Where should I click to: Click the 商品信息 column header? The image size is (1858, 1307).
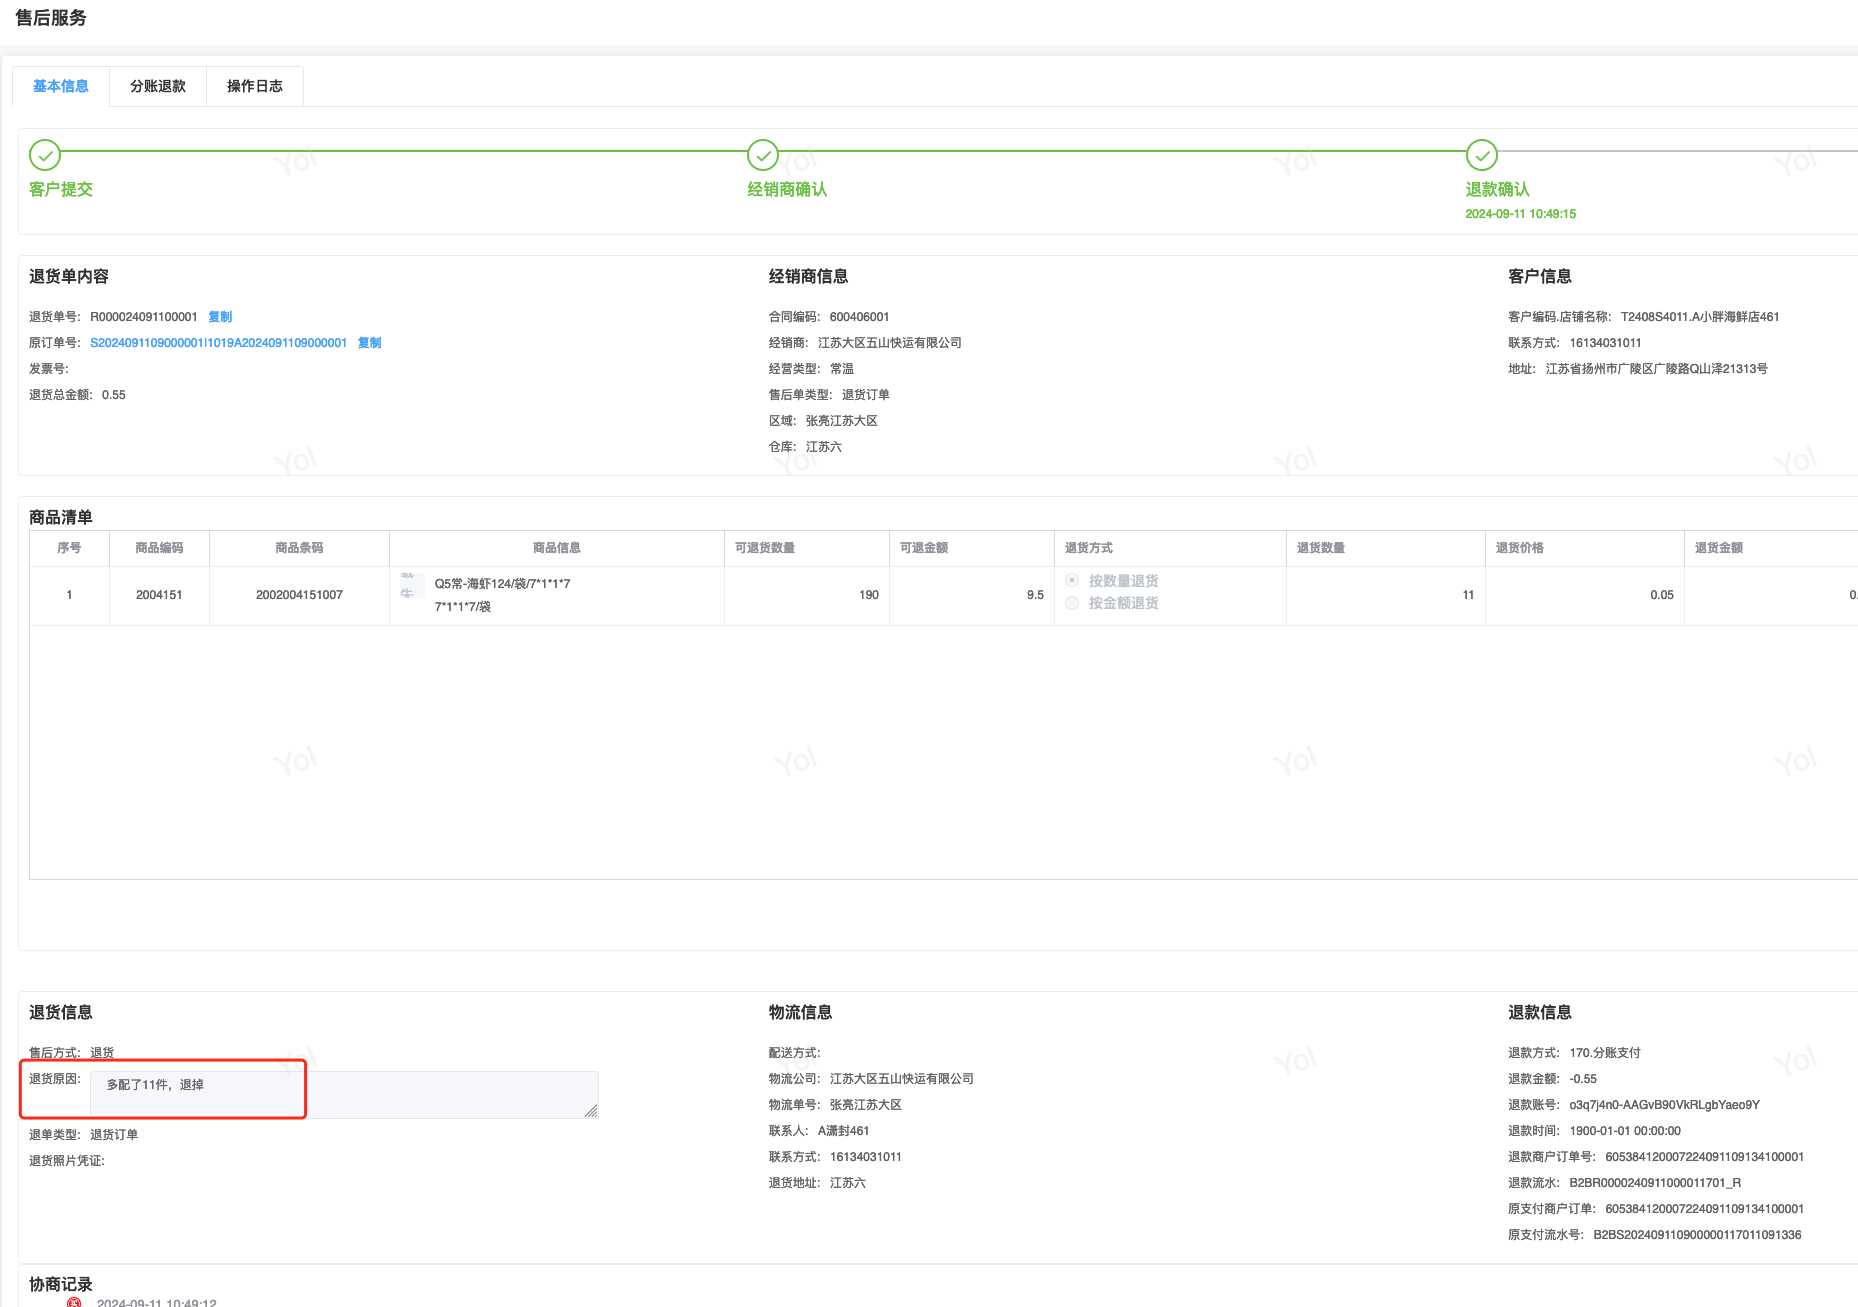tap(556, 548)
